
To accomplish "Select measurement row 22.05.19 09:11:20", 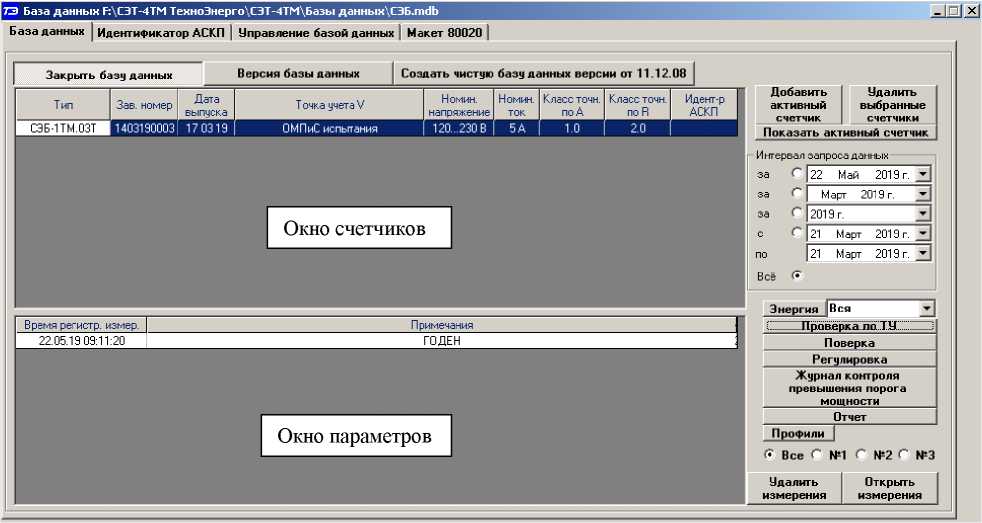I will coord(81,340).
